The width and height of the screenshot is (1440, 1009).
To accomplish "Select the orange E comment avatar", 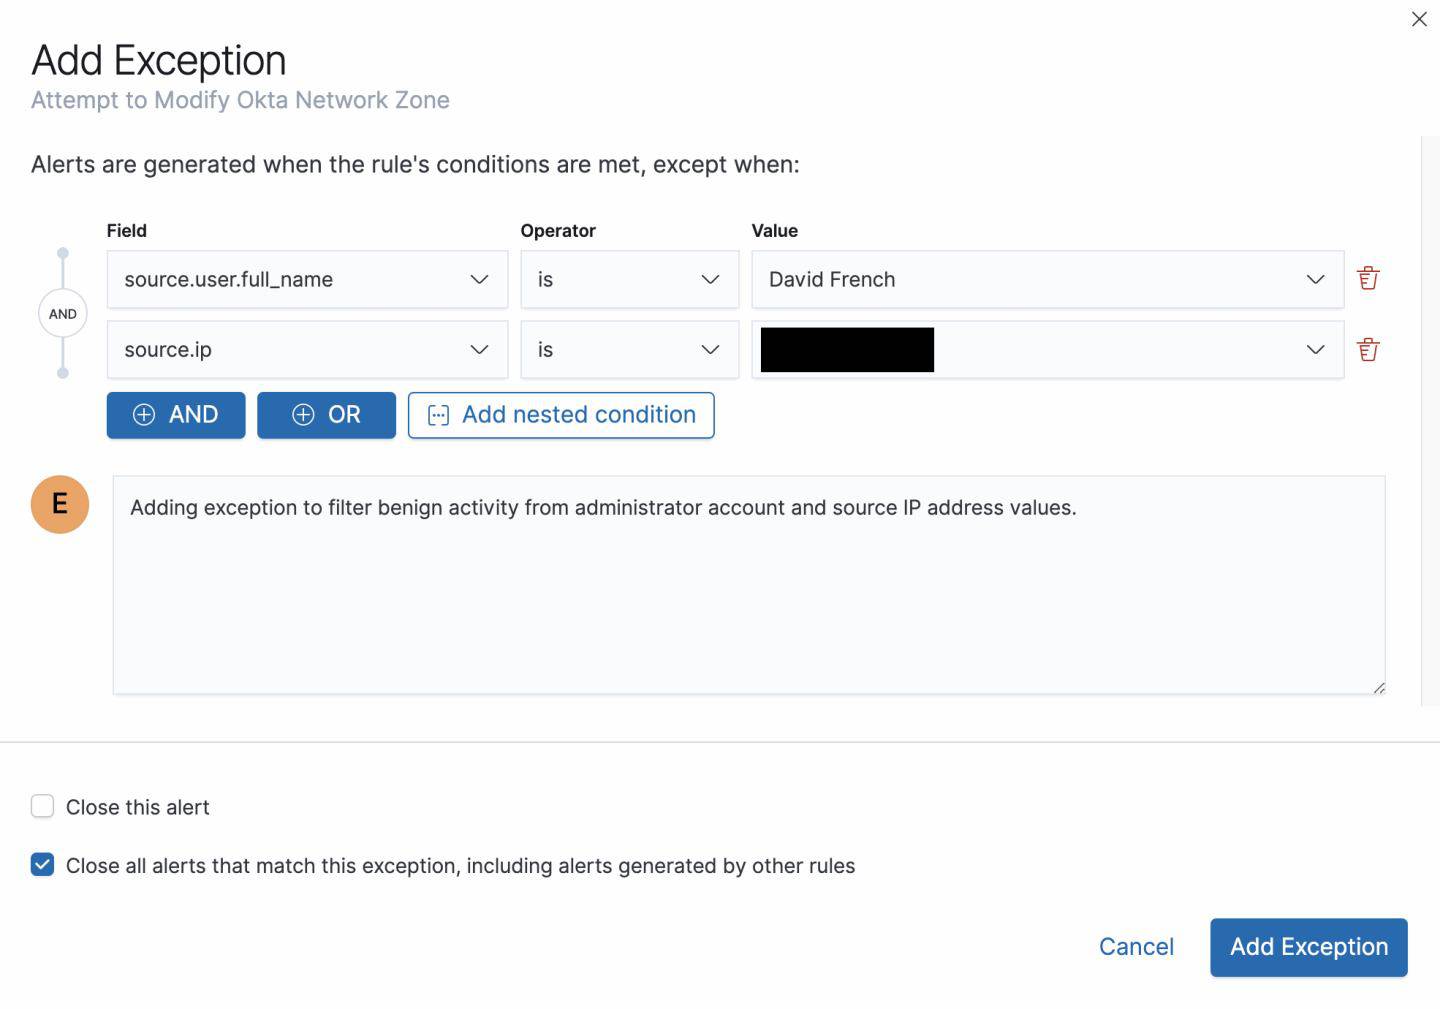I will pyautogui.click(x=60, y=504).
